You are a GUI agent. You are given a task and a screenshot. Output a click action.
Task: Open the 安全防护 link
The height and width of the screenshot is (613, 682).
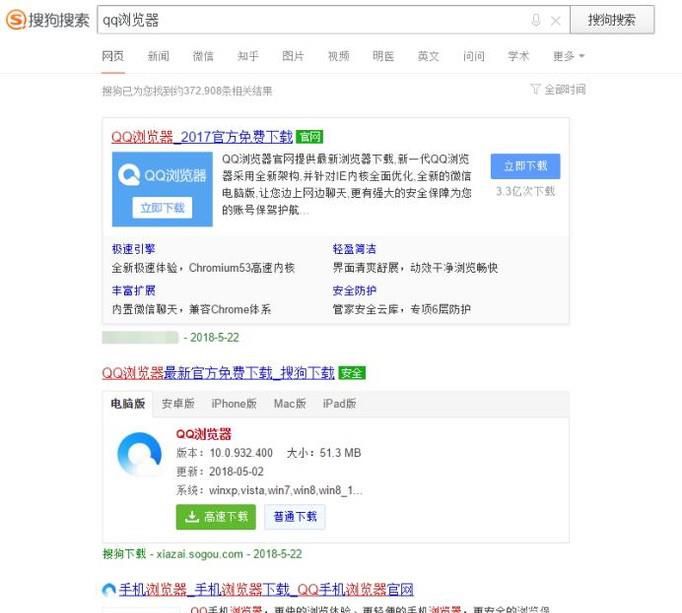click(x=354, y=290)
